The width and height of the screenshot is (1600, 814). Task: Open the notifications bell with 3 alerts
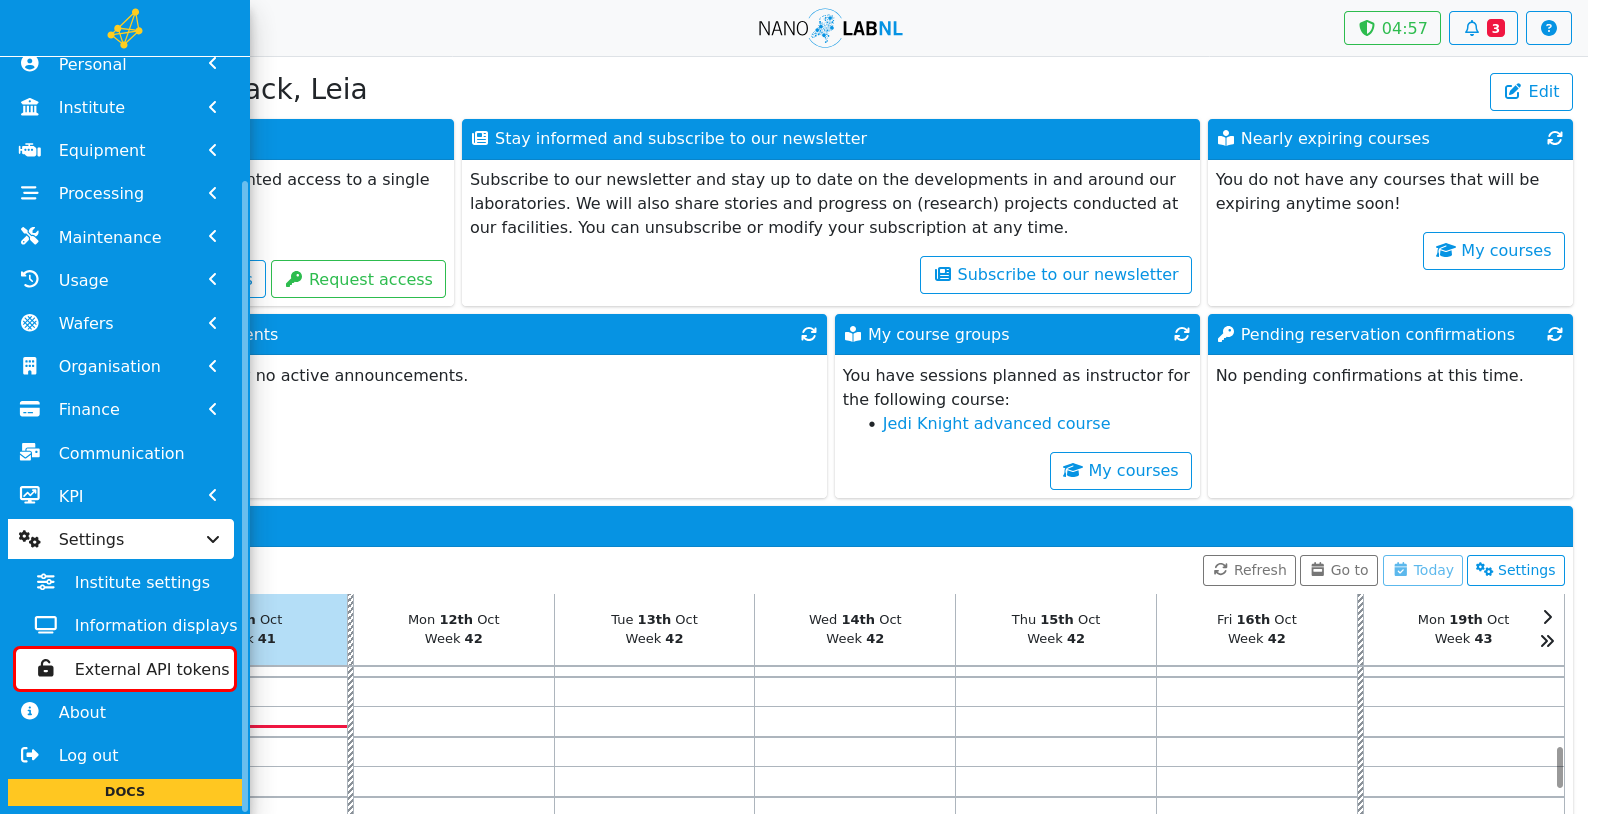point(1483,28)
